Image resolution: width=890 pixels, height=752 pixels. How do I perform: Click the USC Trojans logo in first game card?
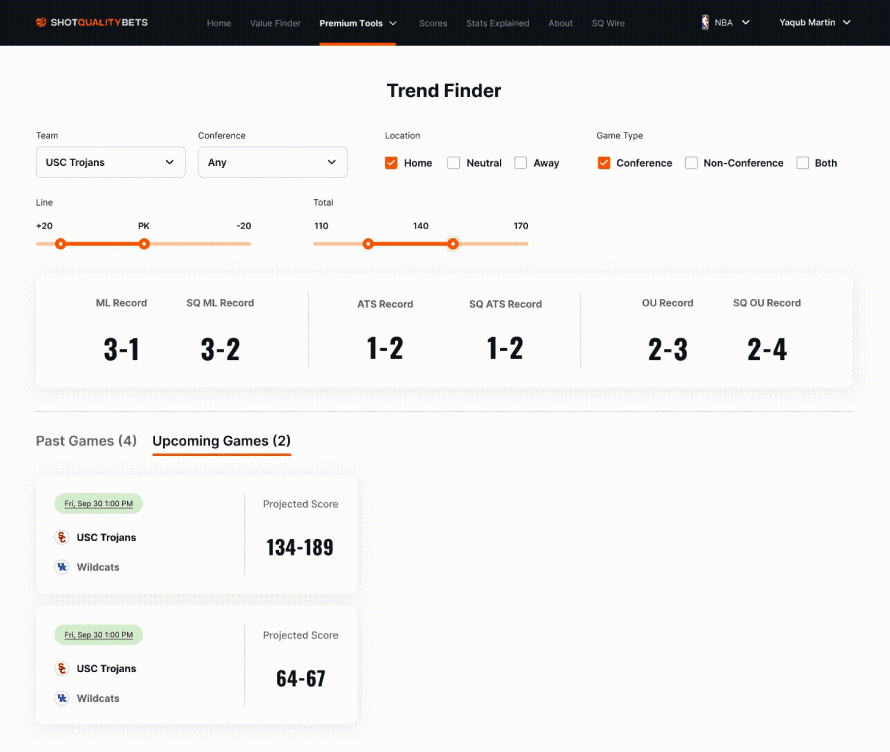(62, 537)
